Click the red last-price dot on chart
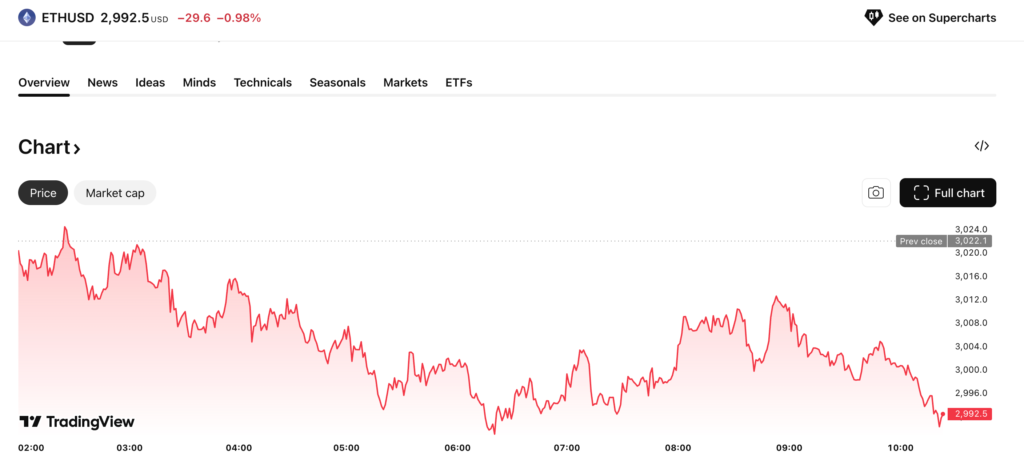Image resolution: width=1024 pixels, height=469 pixels. tap(943, 413)
